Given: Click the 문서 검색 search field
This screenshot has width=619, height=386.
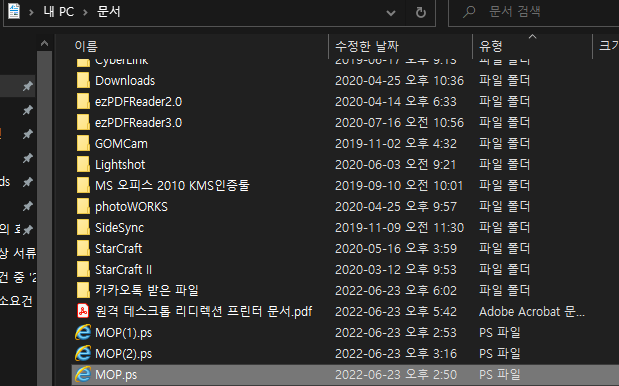Looking at the screenshot, I should click(534, 12).
